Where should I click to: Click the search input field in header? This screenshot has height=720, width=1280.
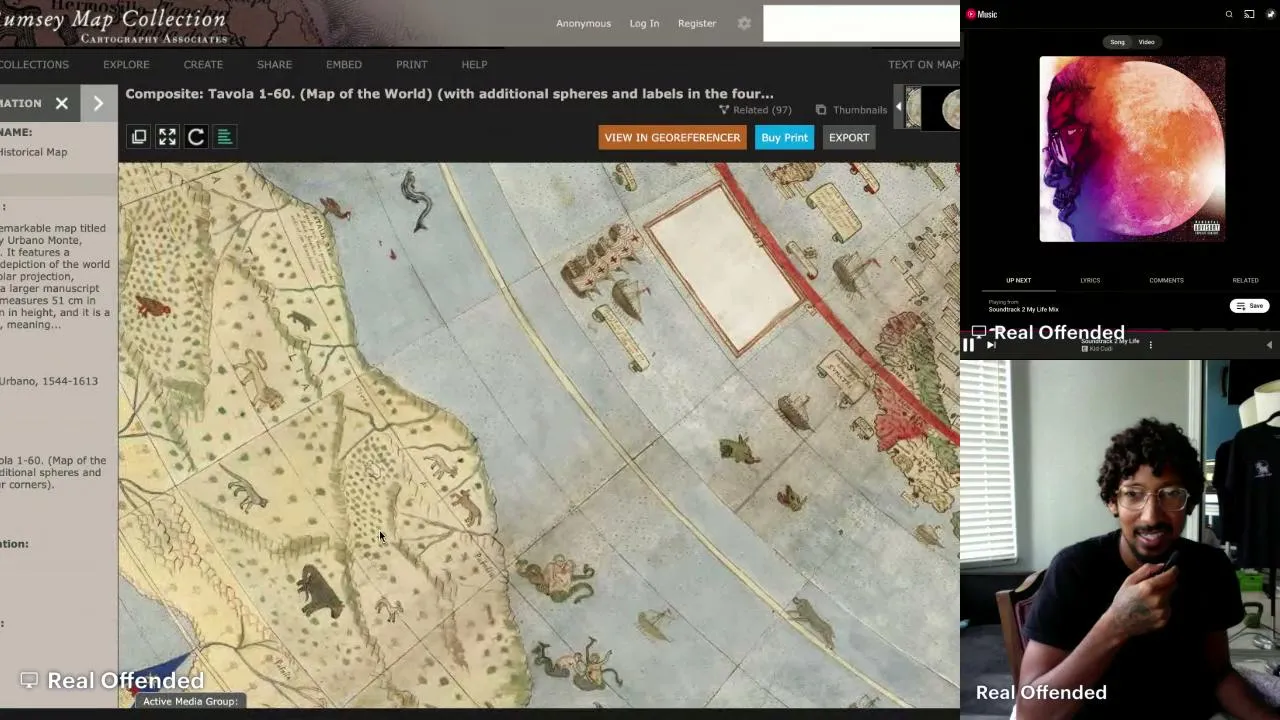point(861,24)
